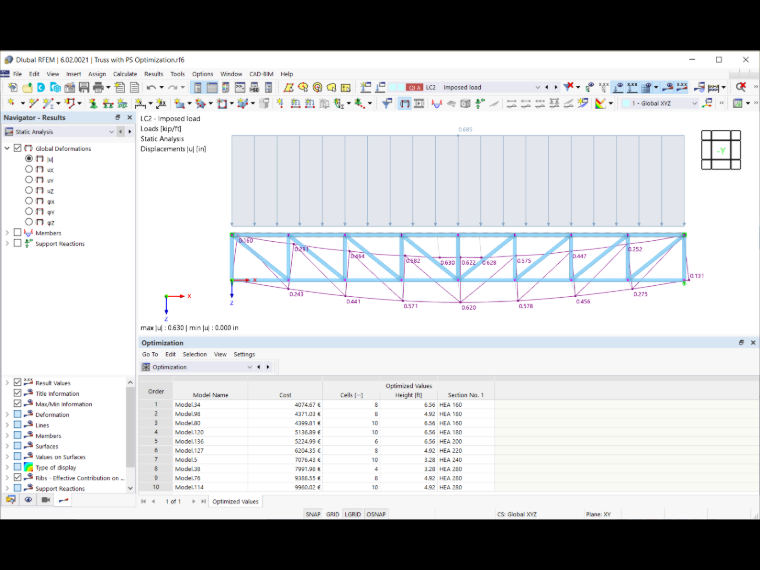Screen dimensions: 760x570
Task: Uncheck the Title Information checkbox
Action: (x=17, y=393)
